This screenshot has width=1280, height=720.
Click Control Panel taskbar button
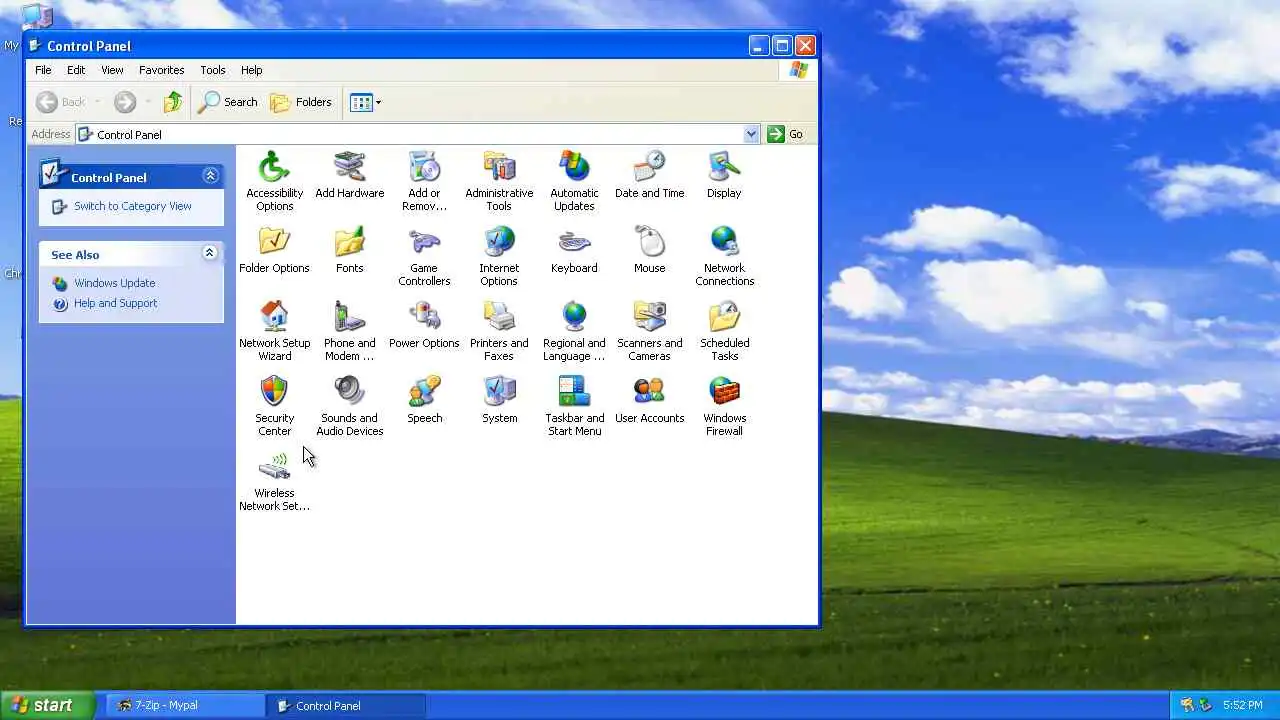pyautogui.click(x=347, y=705)
